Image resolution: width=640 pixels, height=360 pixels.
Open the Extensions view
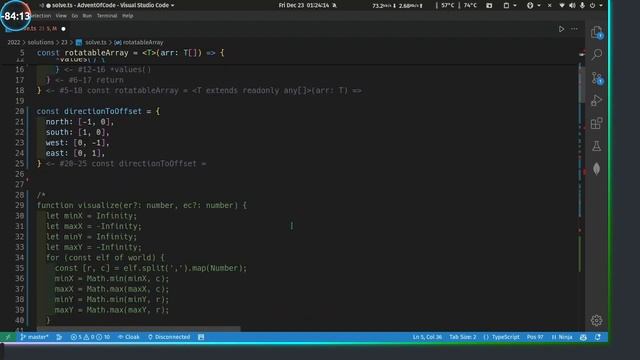pyautogui.click(x=596, y=123)
